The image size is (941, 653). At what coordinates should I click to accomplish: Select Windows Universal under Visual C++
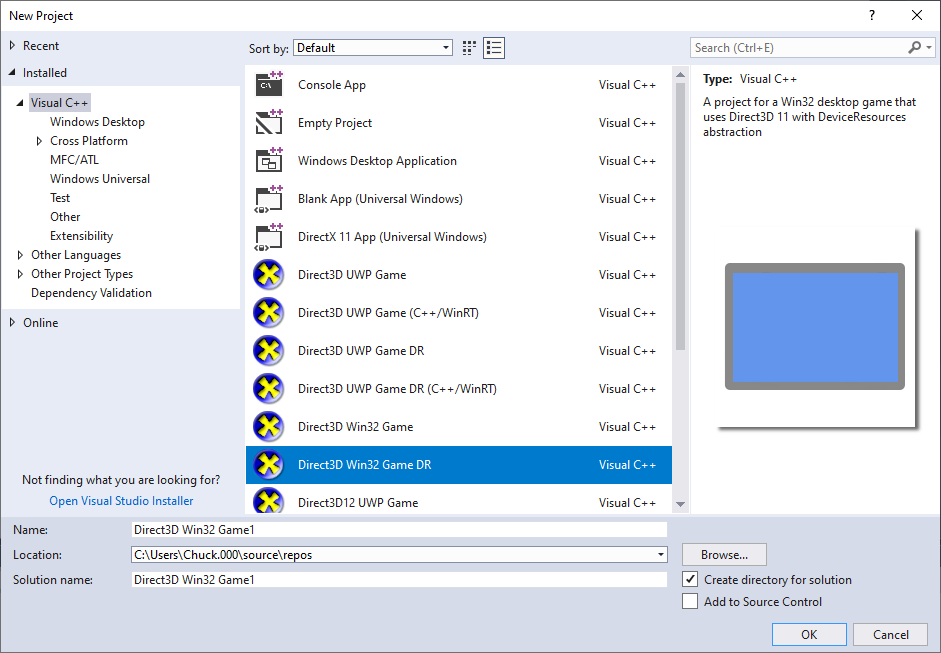100,178
